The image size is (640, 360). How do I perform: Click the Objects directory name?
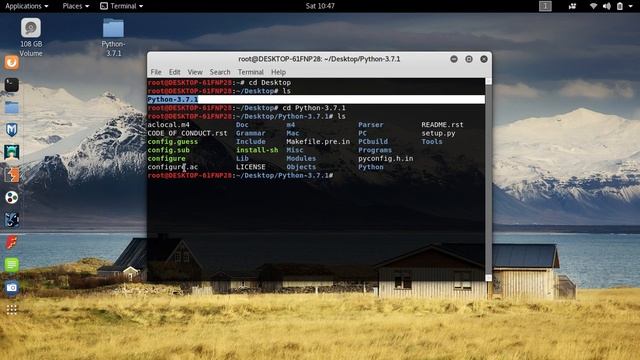(x=301, y=167)
